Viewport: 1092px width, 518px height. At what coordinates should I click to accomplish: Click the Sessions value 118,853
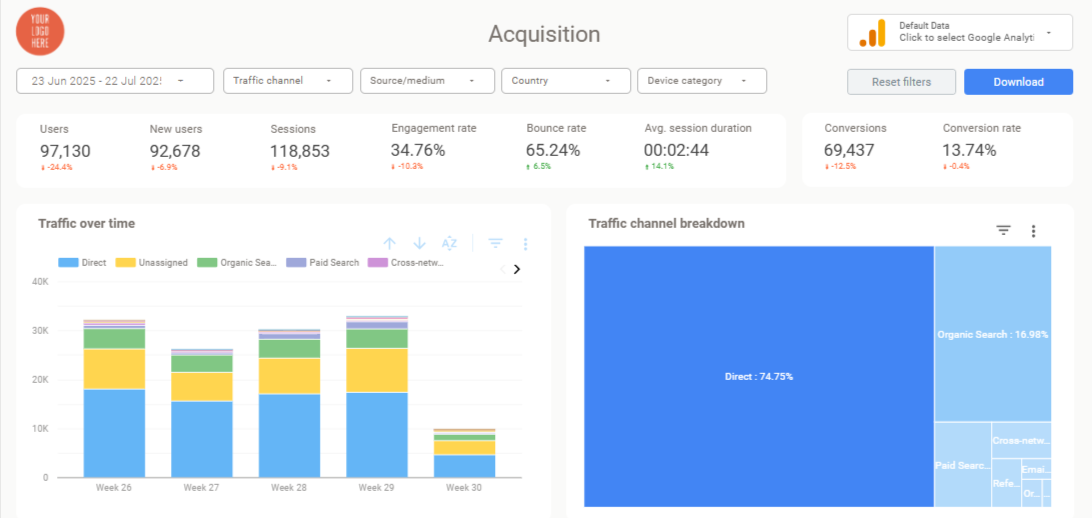pos(300,150)
